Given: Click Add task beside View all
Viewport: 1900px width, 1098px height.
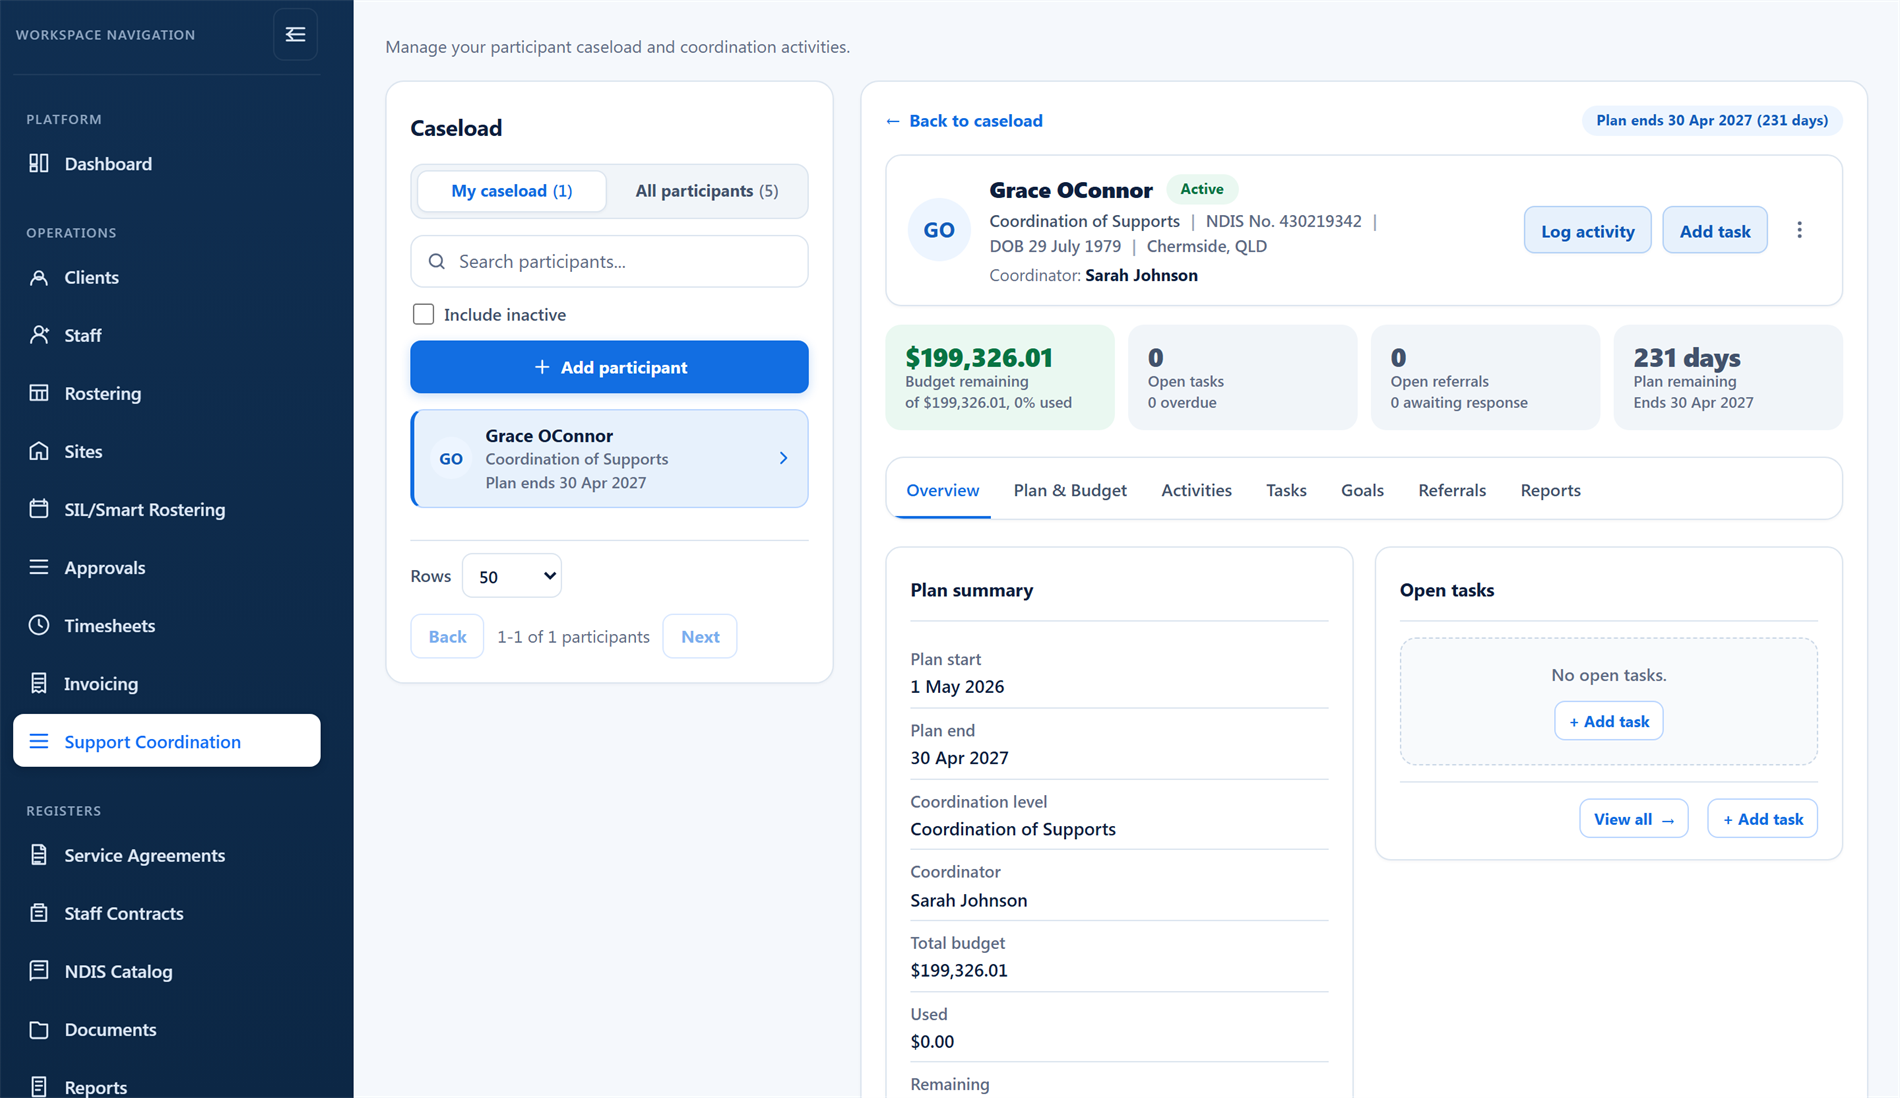Looking at the screenshot, I should (1762, 819).
